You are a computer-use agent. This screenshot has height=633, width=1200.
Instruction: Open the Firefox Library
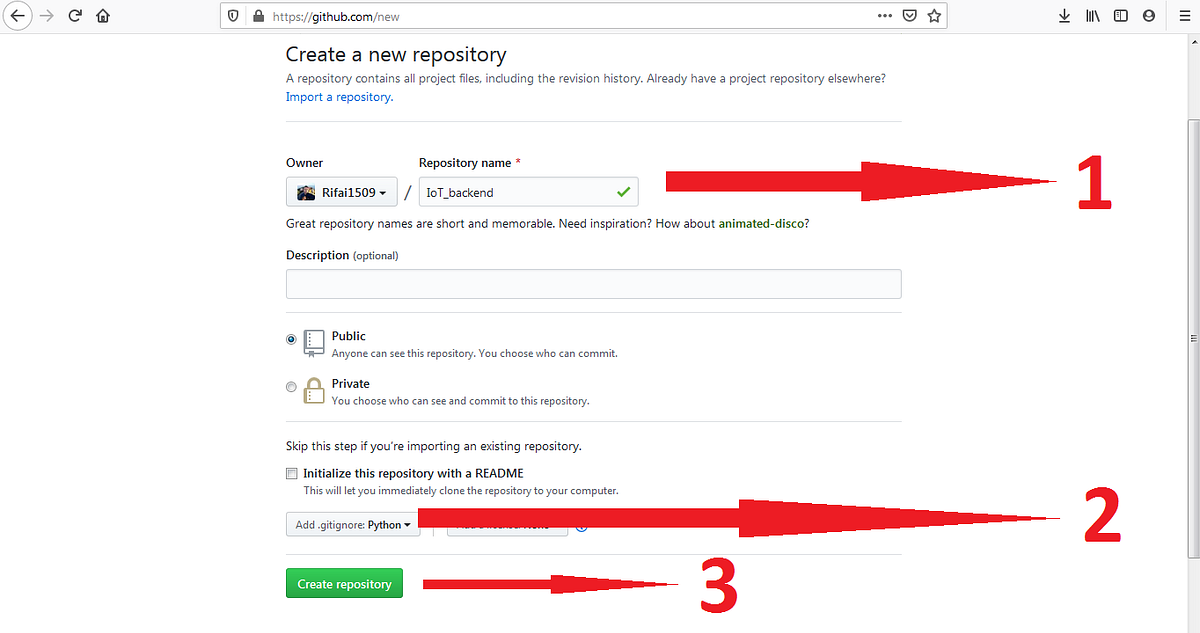tap(1092, 15)
